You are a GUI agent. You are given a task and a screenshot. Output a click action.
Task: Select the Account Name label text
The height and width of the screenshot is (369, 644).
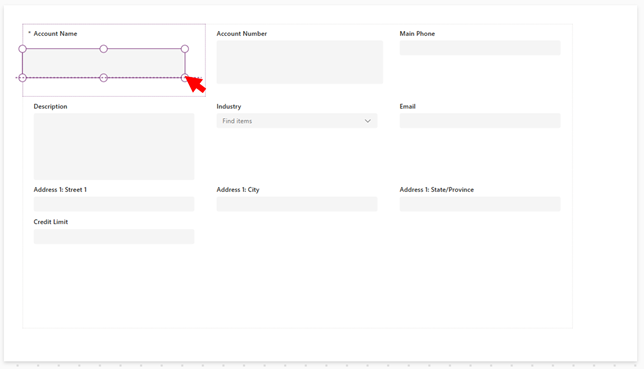click(x=55, y=34)
